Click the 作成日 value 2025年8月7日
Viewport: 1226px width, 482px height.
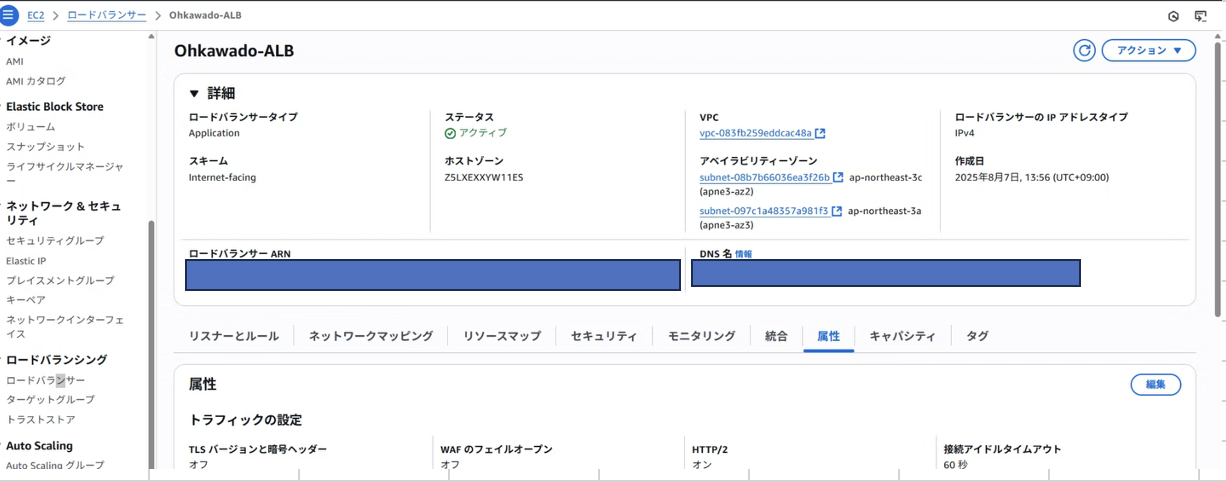point(1032,177)
